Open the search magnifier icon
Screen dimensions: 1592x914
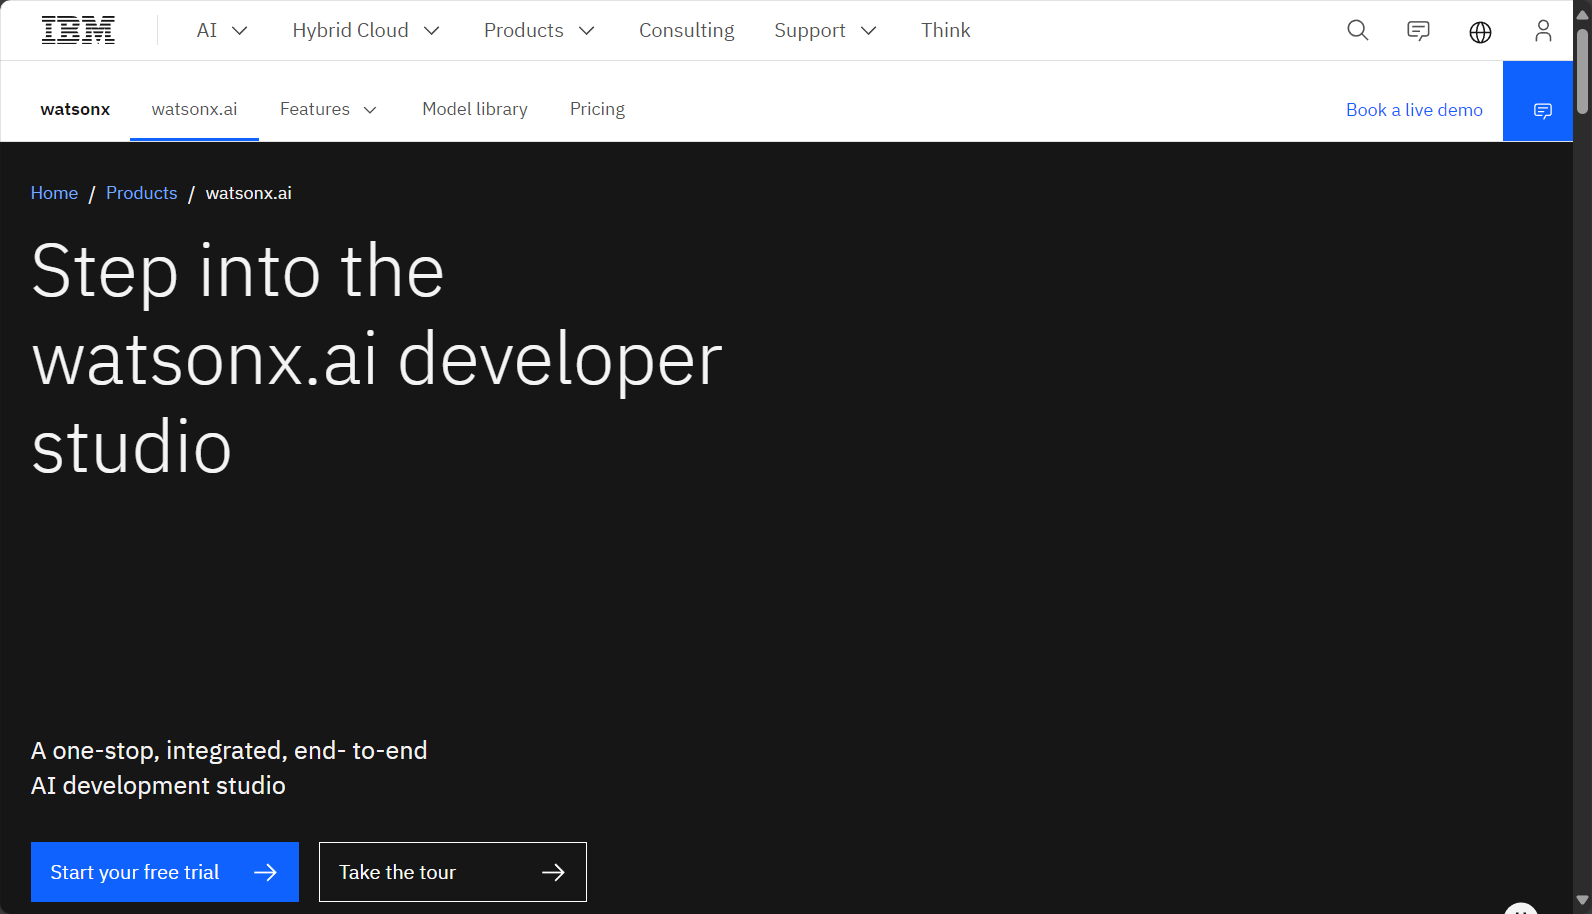point(1357,31)
